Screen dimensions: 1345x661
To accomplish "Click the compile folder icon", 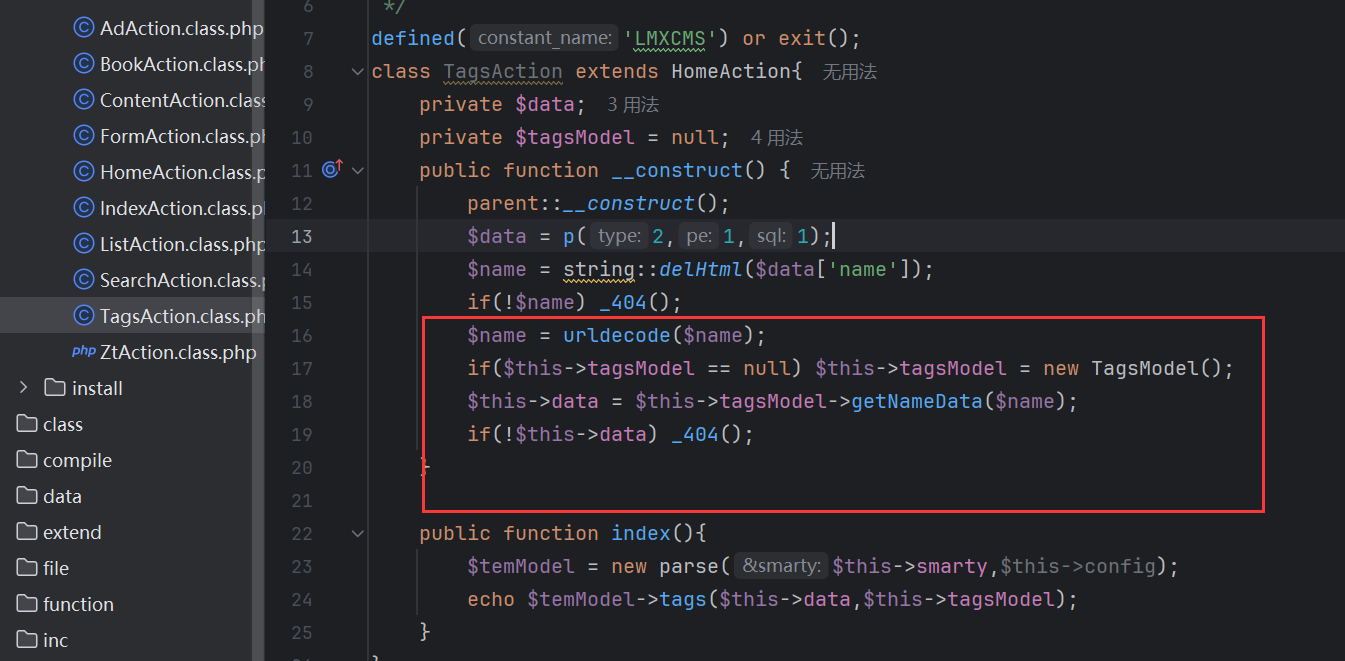I will point(27,460).
